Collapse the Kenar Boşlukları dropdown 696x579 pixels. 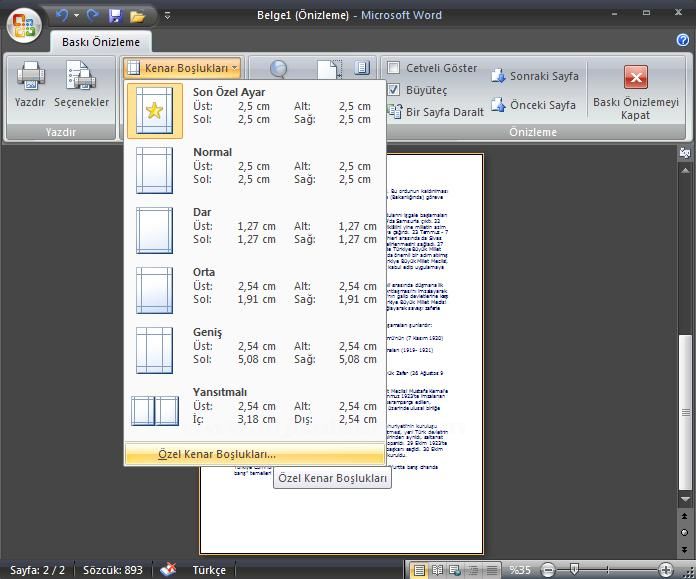click(183, 68)
